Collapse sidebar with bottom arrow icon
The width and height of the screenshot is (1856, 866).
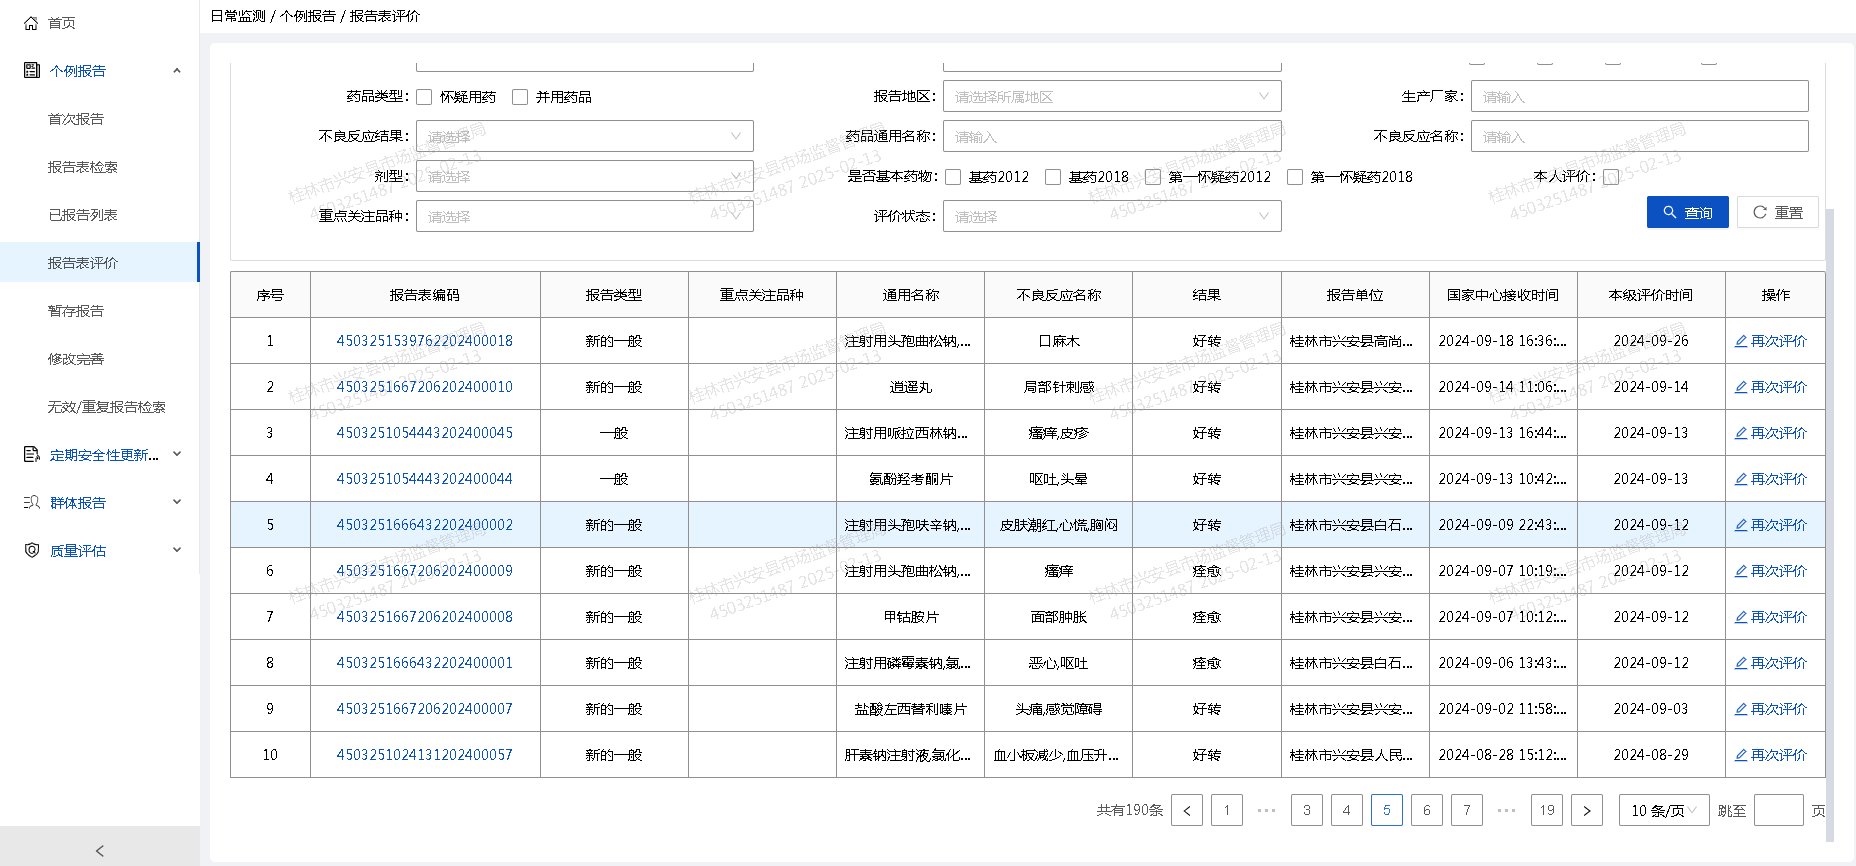pyautogui.click(x=99, y=850)
